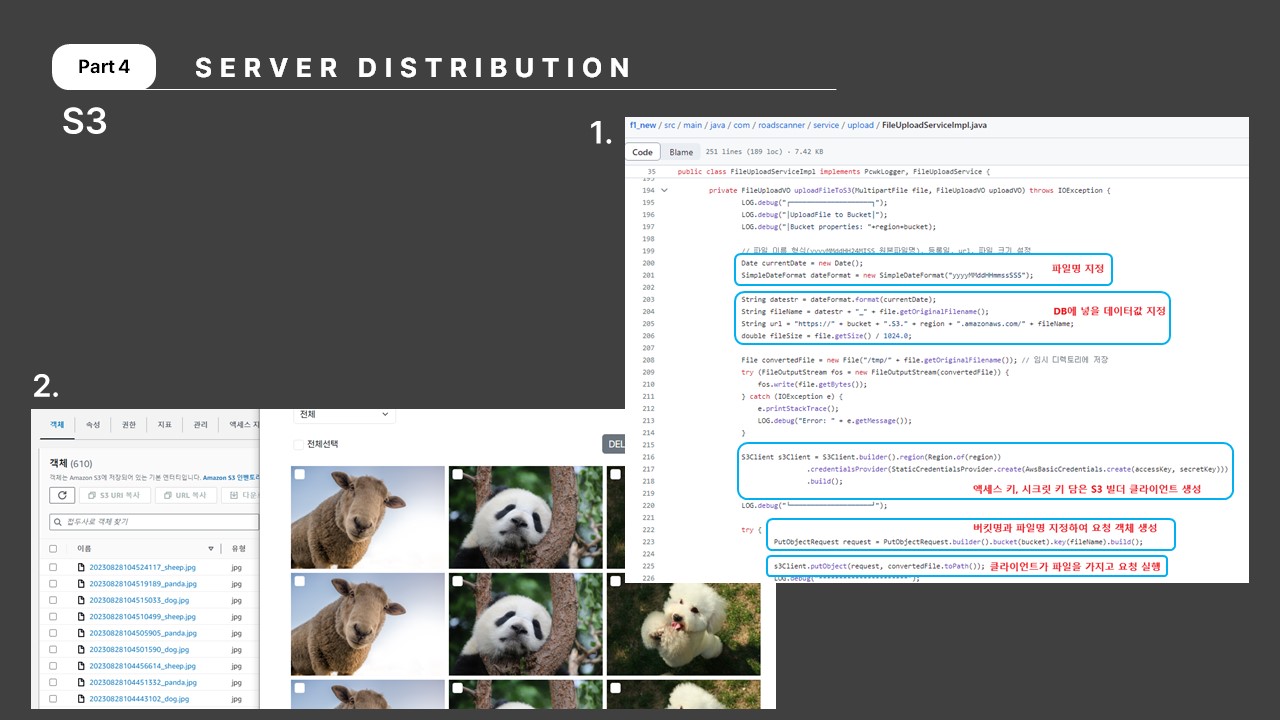The width and height of the screenshot is (1280, 720).
Task: Toggle the select-all checkbox in the 이름 header row
Action: 54,549
